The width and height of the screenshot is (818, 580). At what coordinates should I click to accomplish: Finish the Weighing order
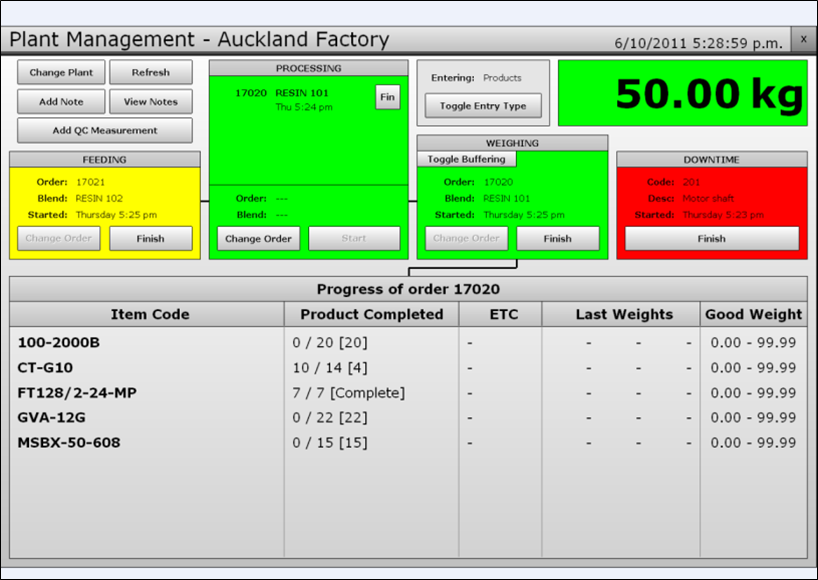557,239
